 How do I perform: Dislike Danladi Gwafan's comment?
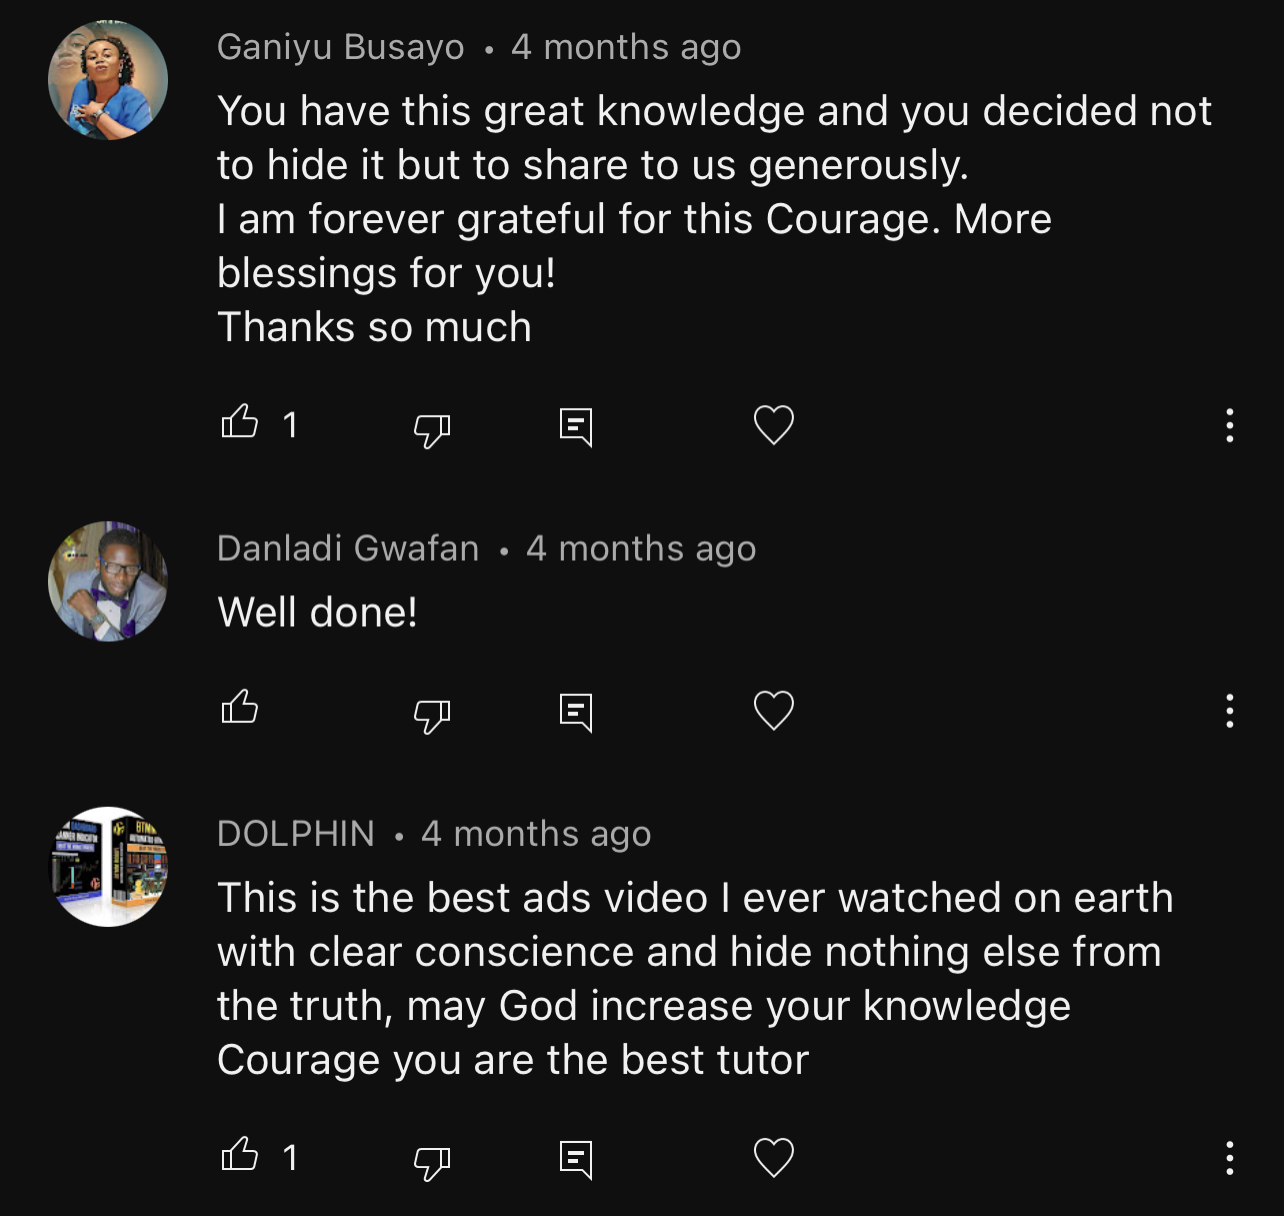[432, 715]
